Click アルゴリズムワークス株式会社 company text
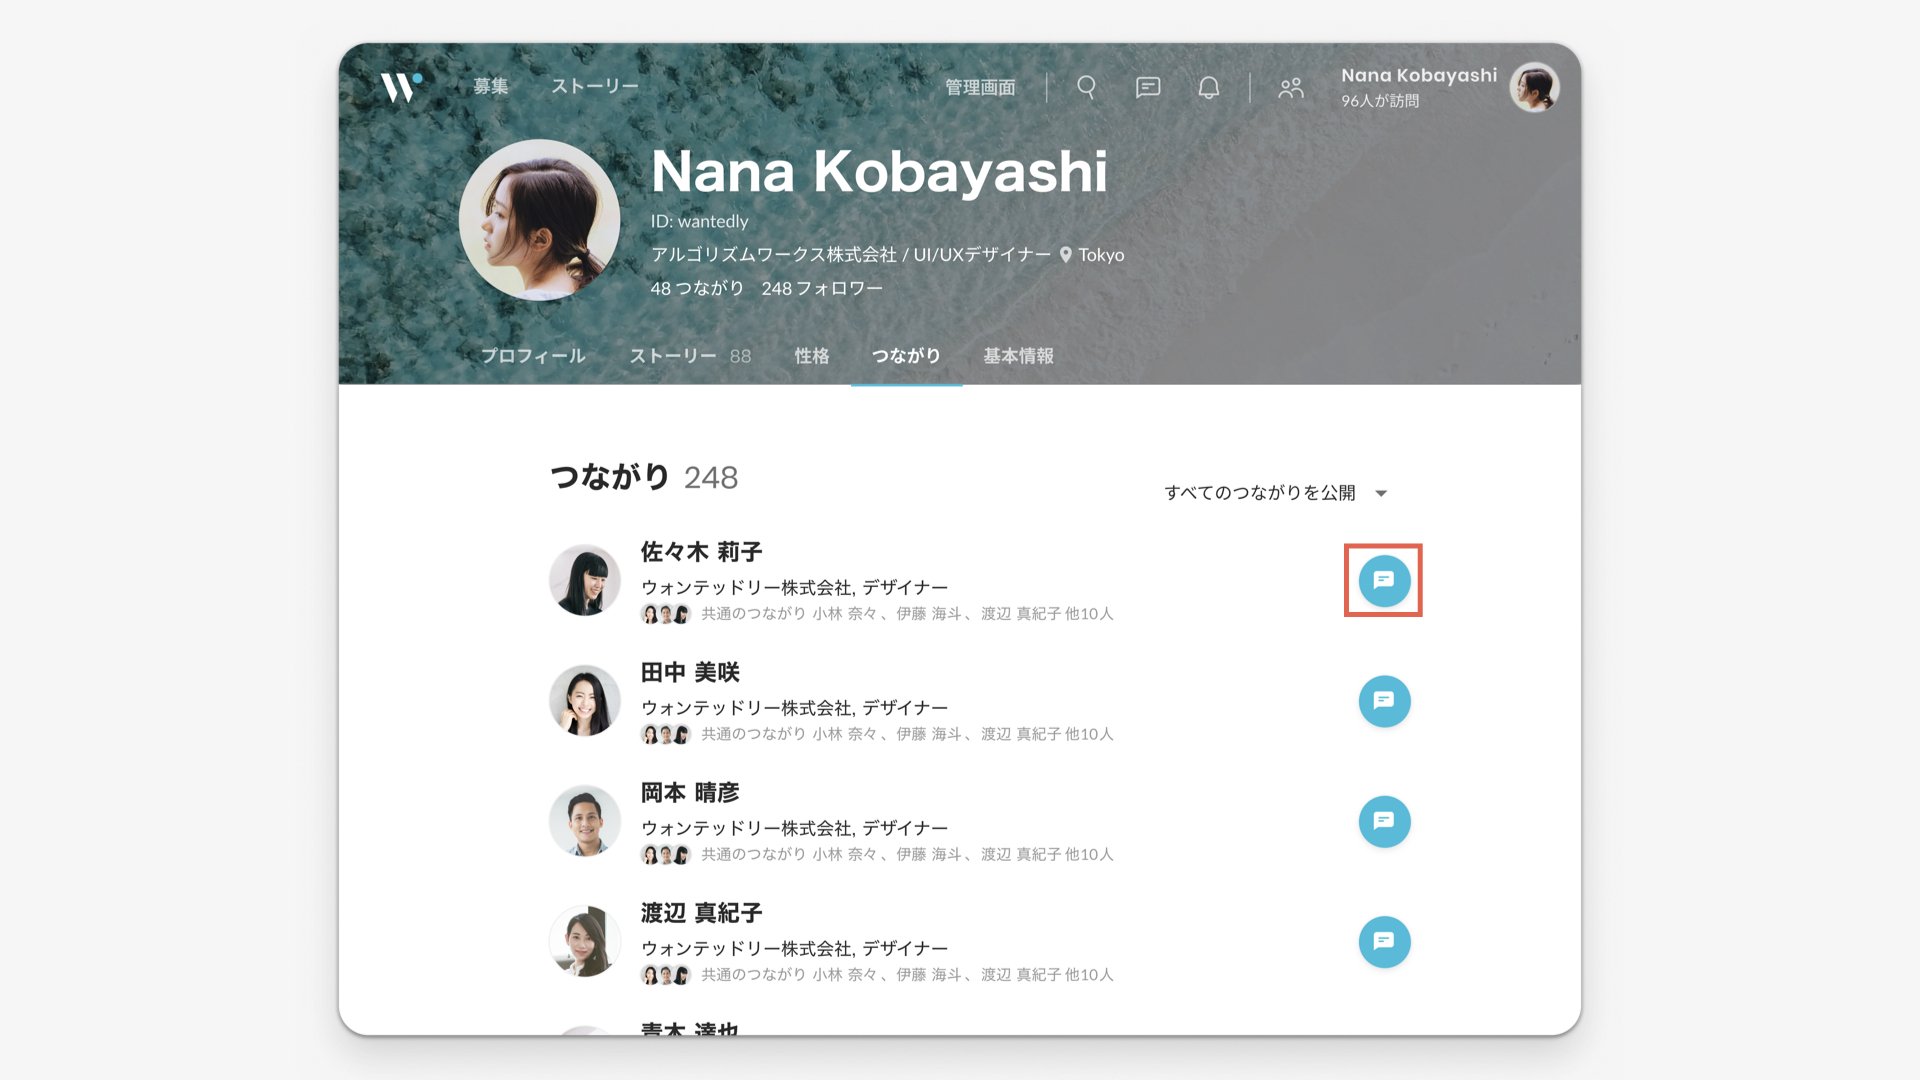The width and height of the screenshot is (1920, 1080). (x=773, y=255)
